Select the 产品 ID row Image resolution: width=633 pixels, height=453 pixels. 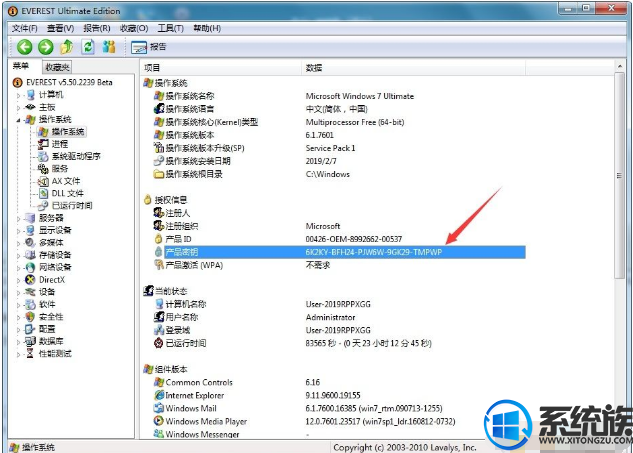click(x=339, y=239)
